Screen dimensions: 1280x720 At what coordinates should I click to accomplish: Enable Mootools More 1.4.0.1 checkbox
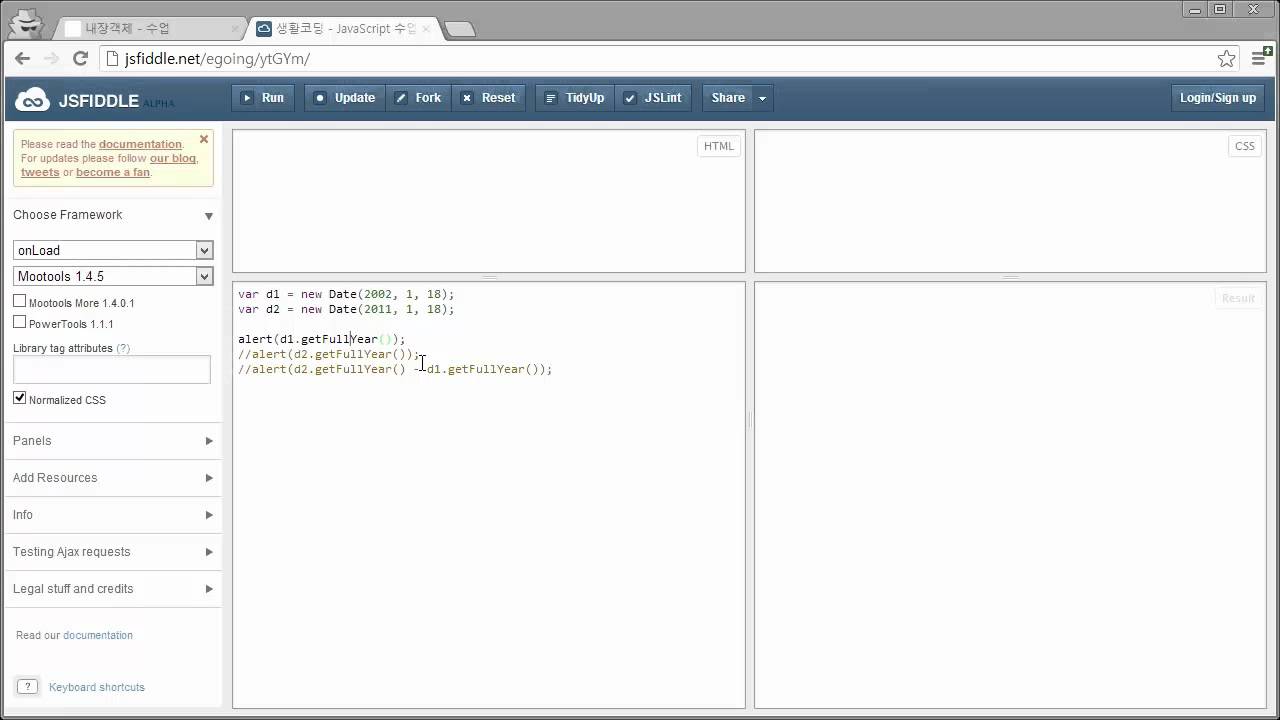click(19, 301)
